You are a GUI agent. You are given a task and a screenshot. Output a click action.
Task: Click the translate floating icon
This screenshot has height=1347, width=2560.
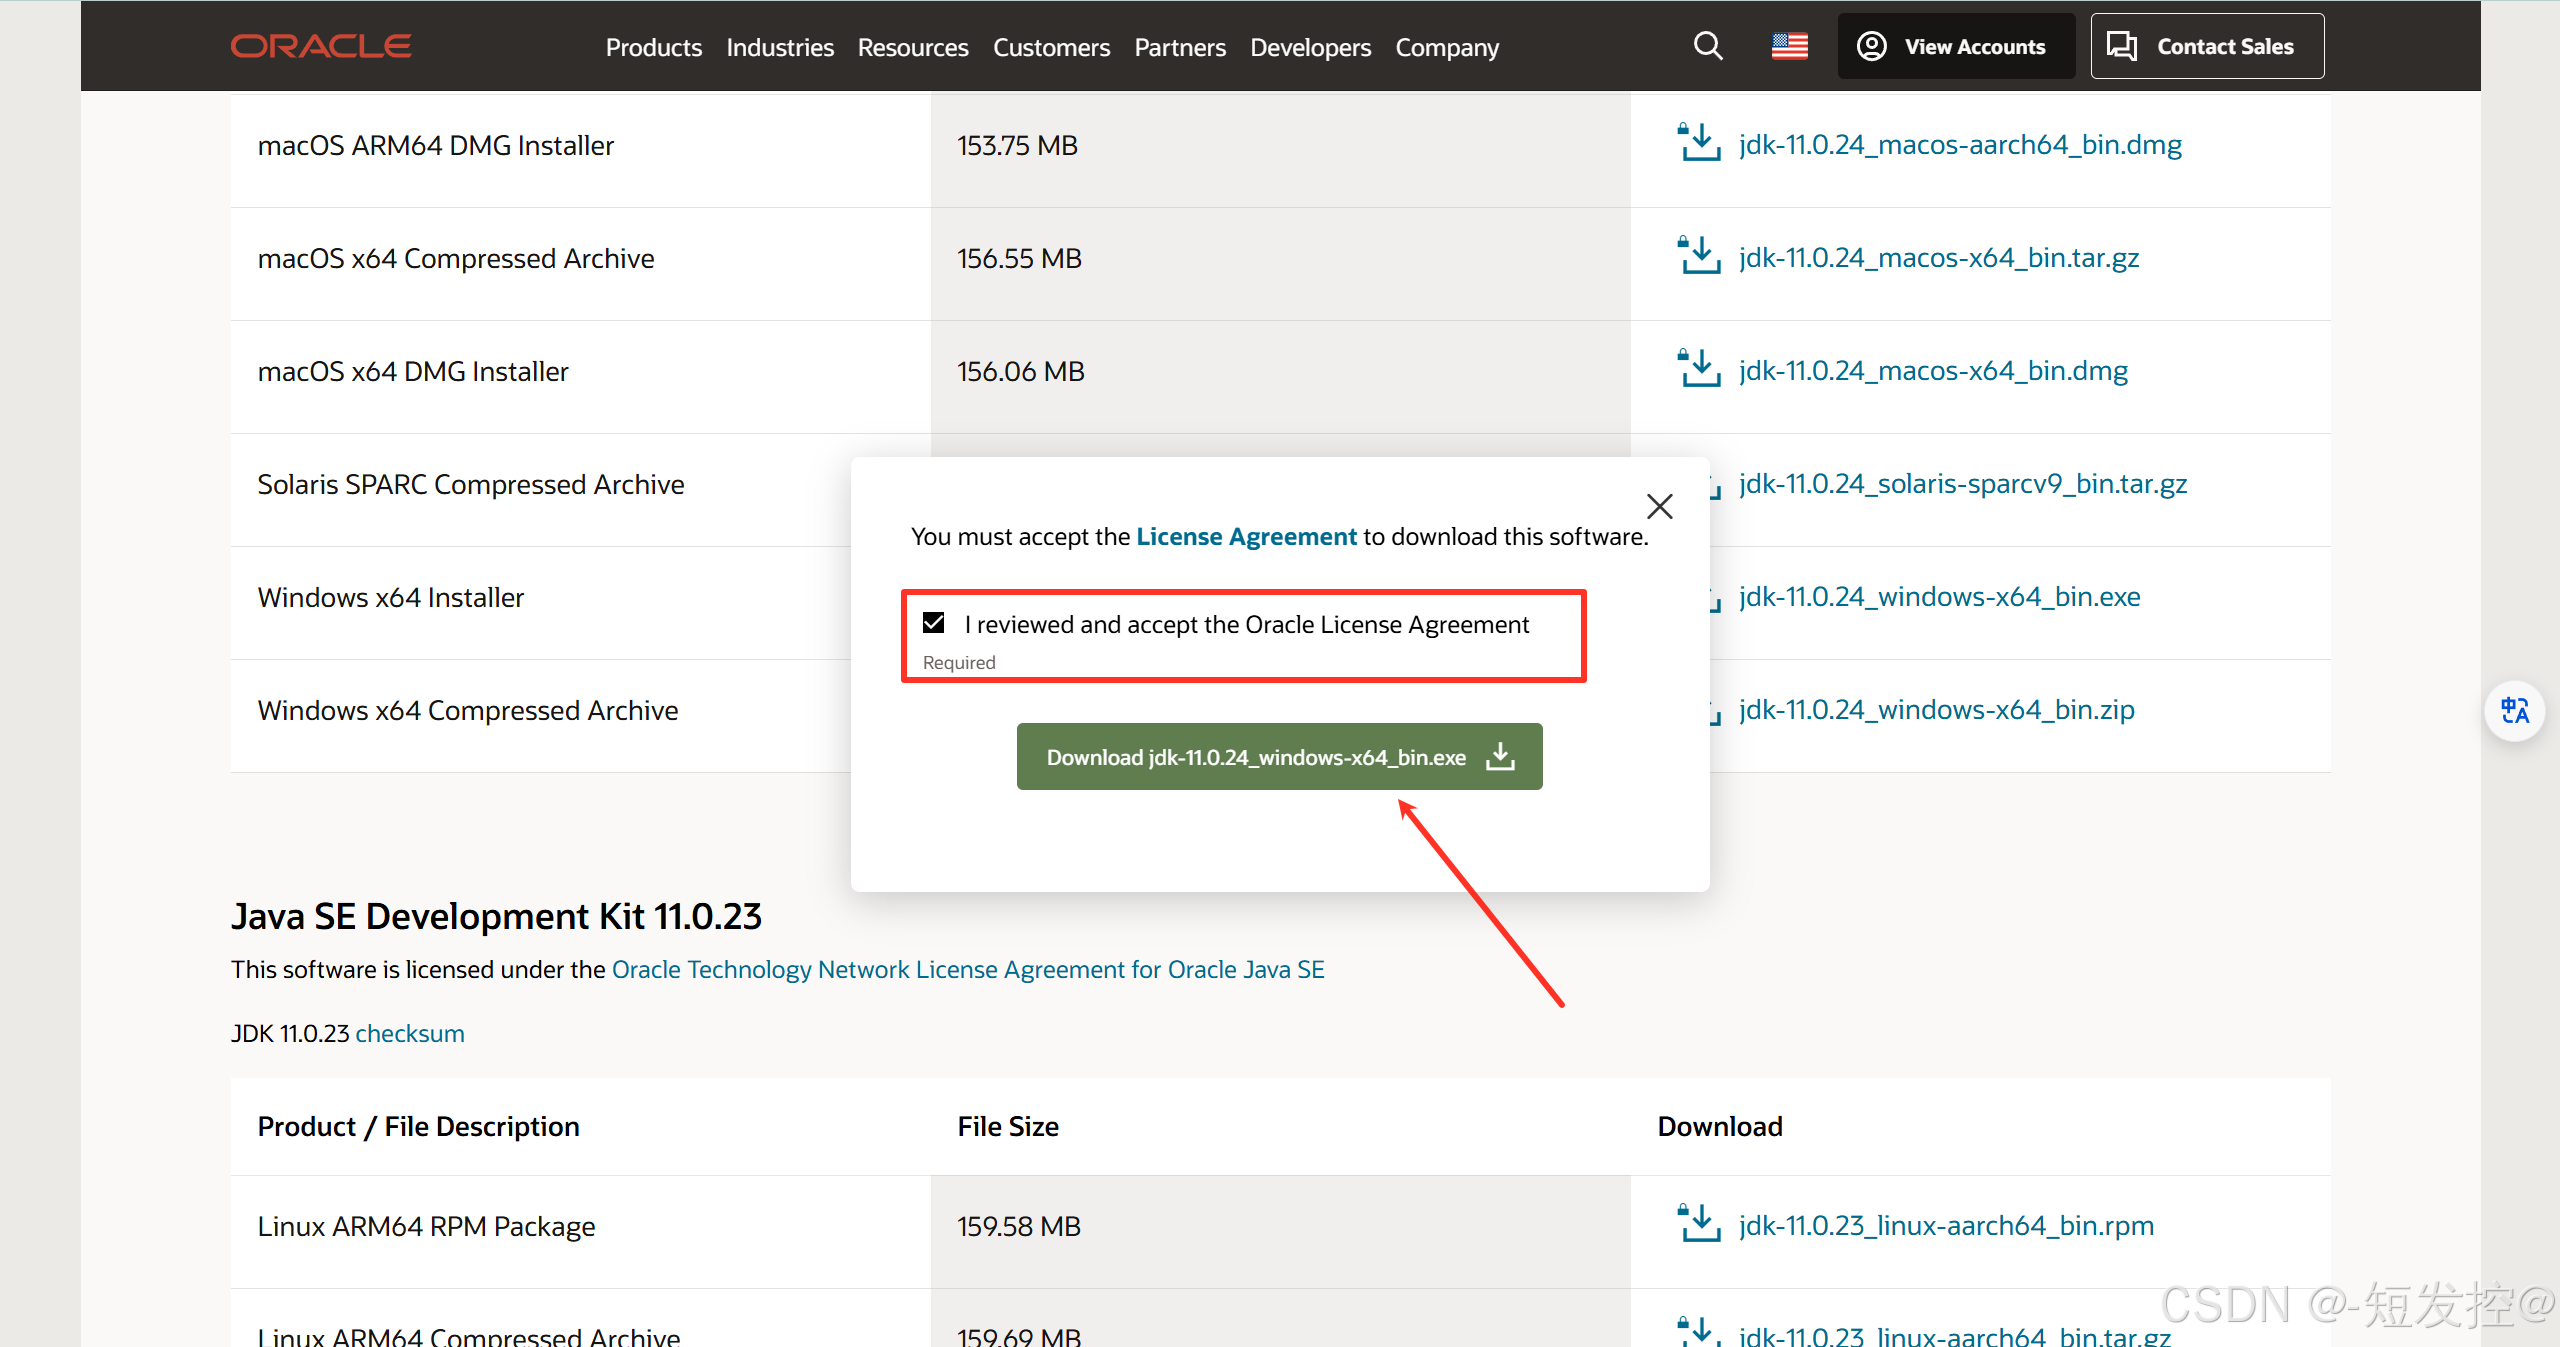[x=2514, y=711]
